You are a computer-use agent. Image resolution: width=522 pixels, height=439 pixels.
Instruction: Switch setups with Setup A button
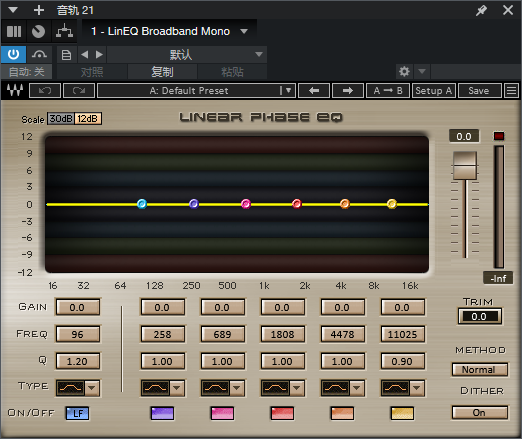click(434, 91)
